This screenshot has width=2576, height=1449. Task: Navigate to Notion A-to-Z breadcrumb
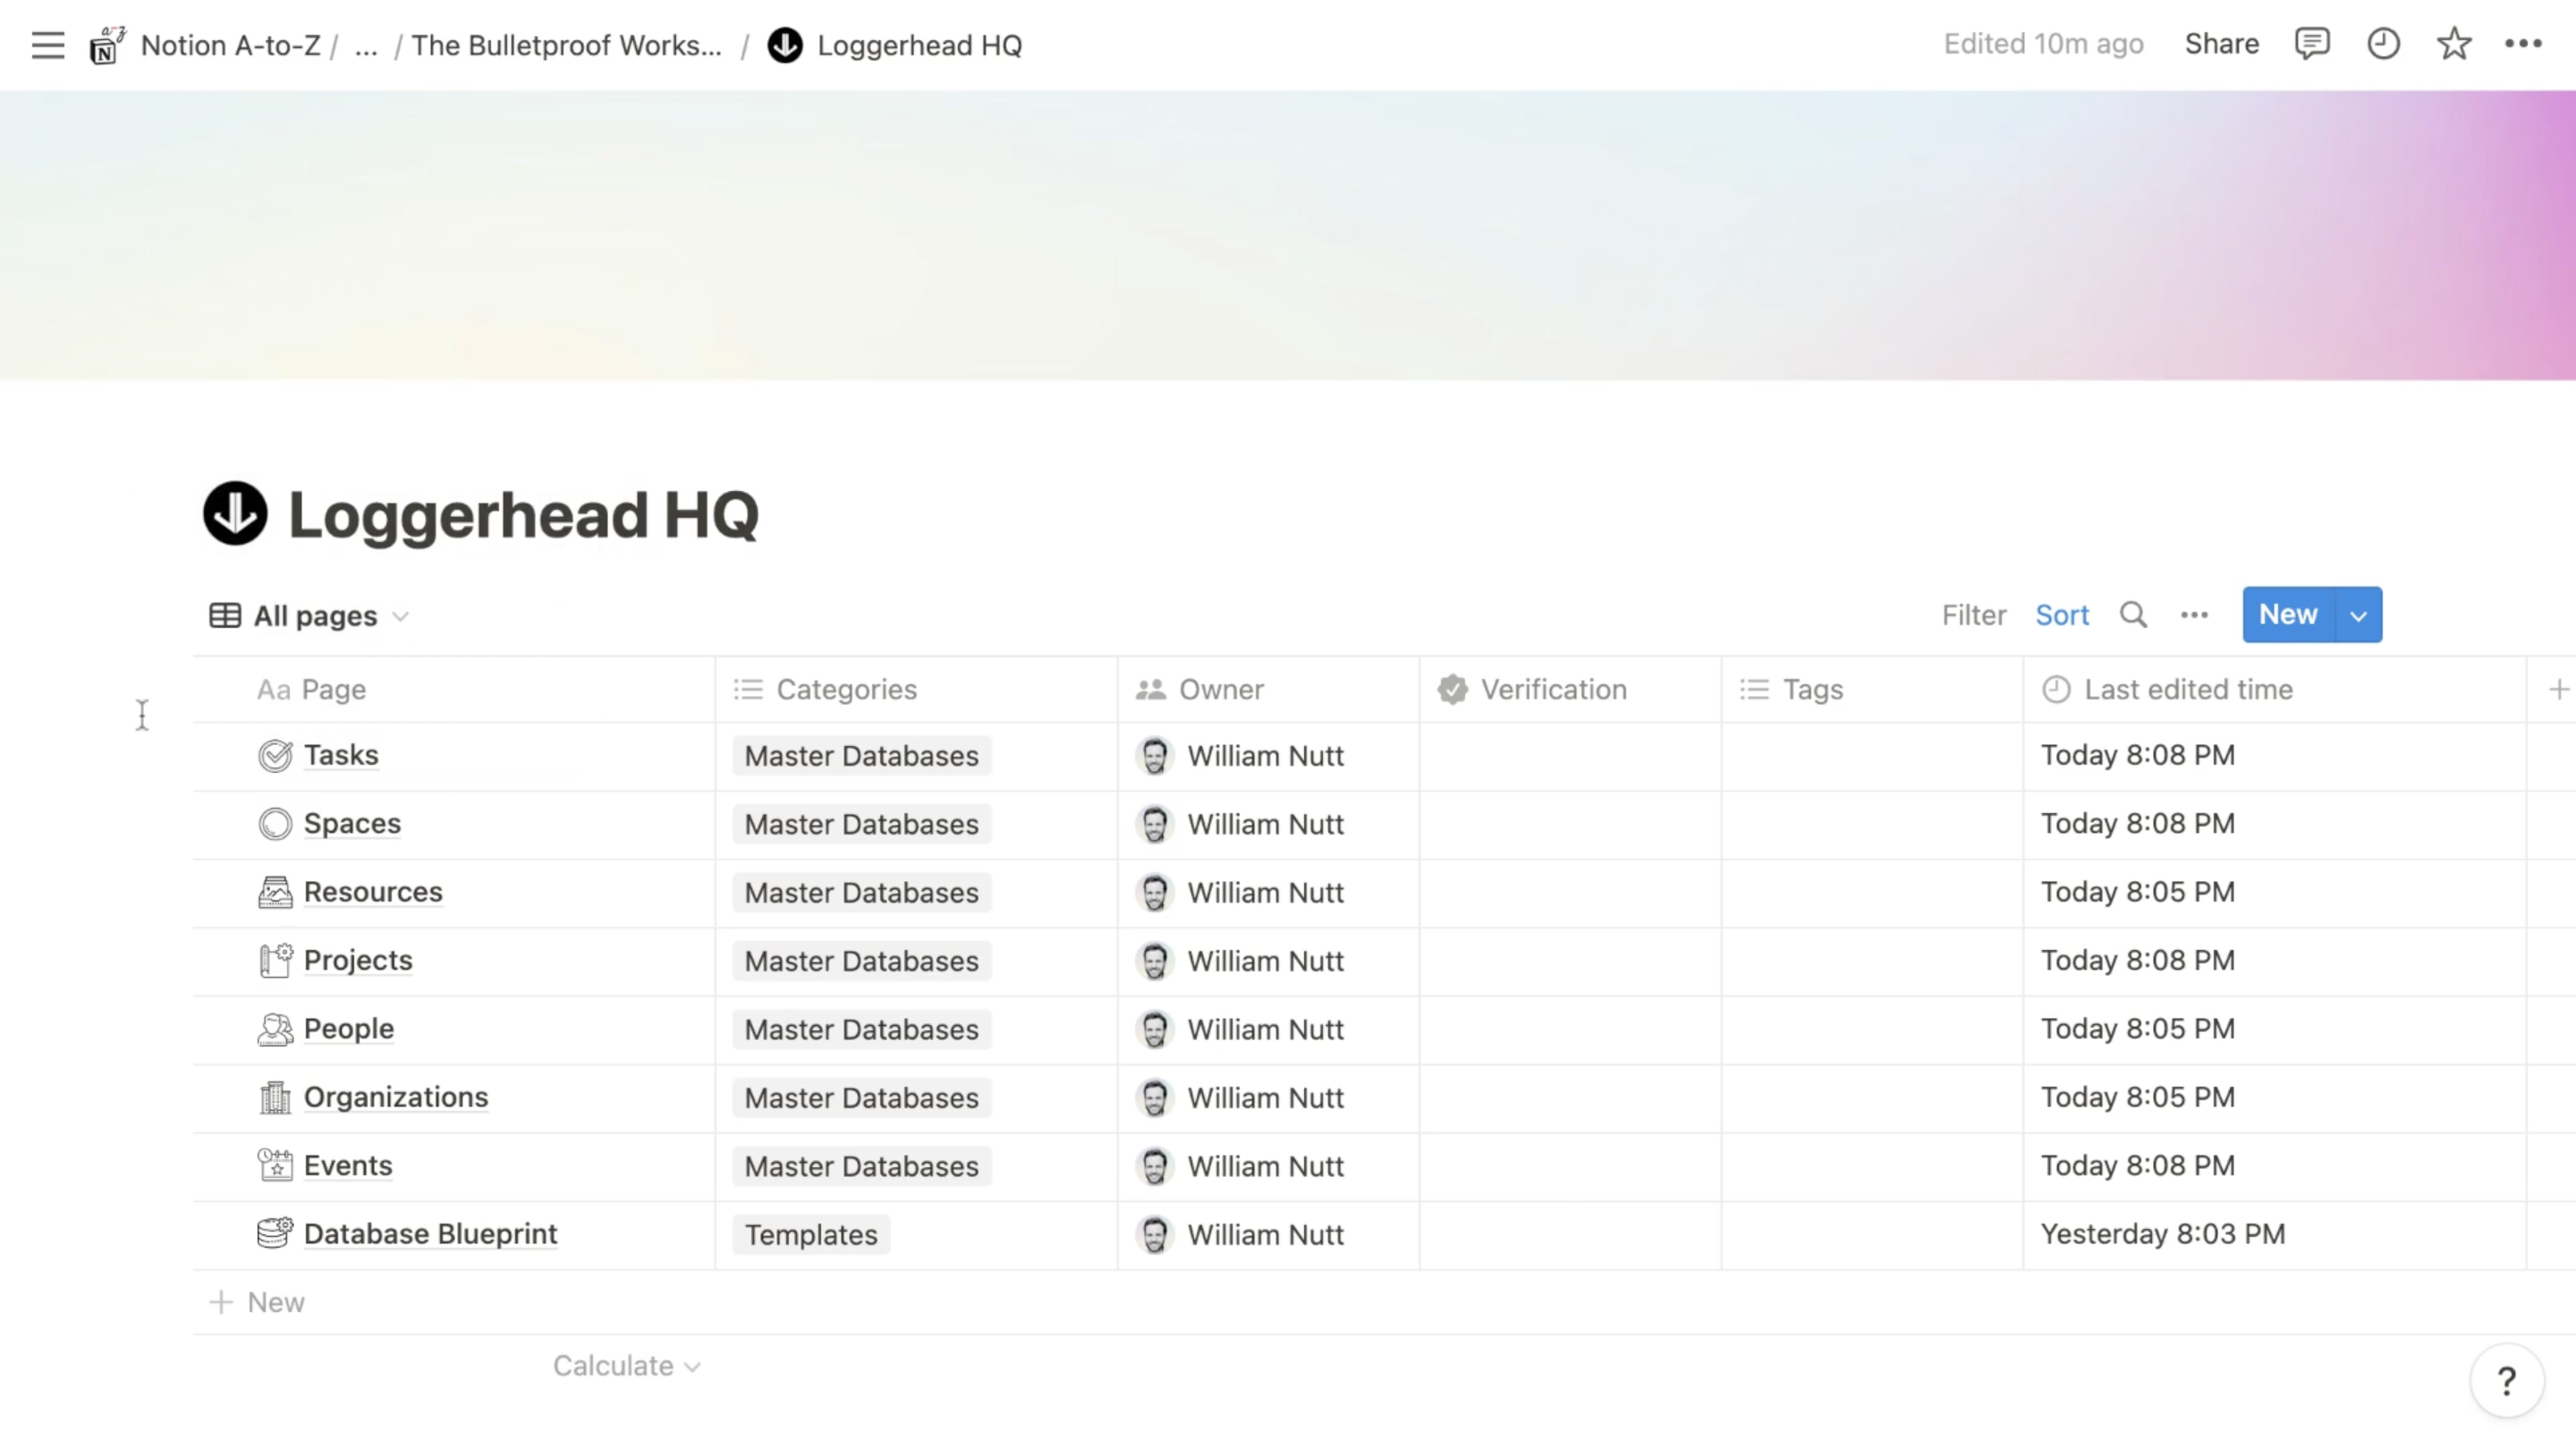pos(229,45)
